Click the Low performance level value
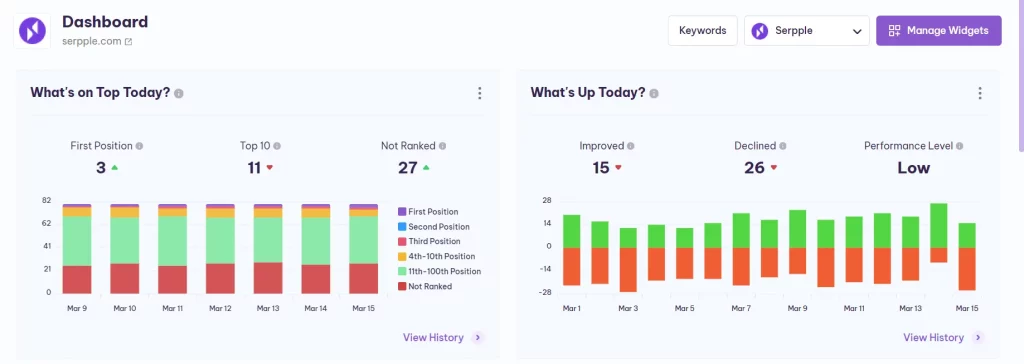 click(x=914, y=168)
